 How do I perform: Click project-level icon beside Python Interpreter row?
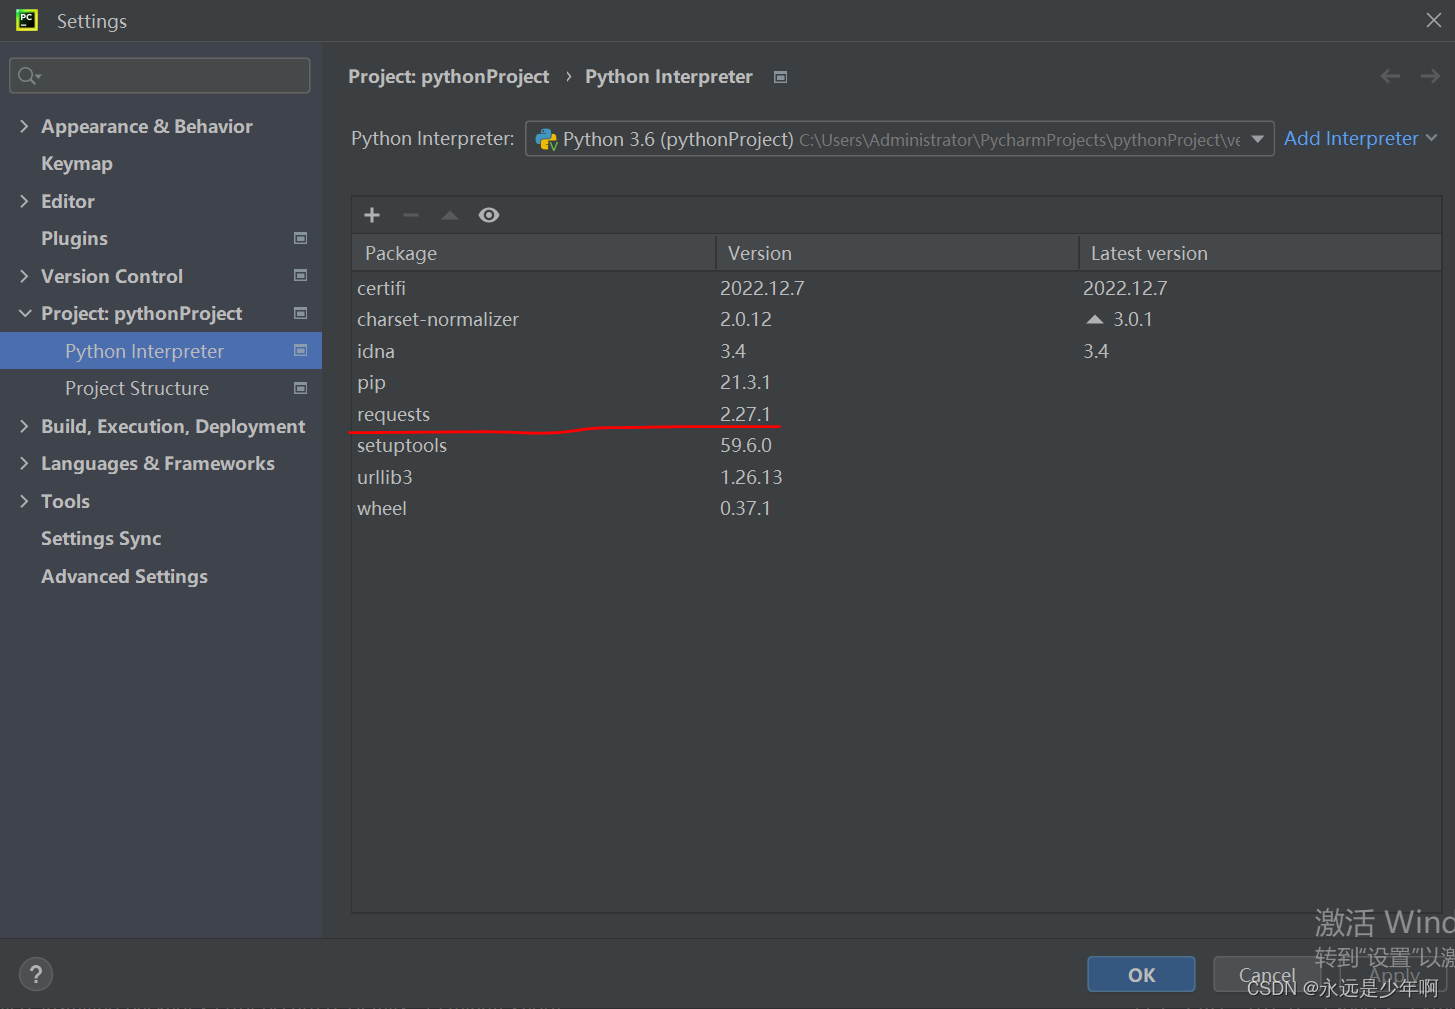point(300,350)
